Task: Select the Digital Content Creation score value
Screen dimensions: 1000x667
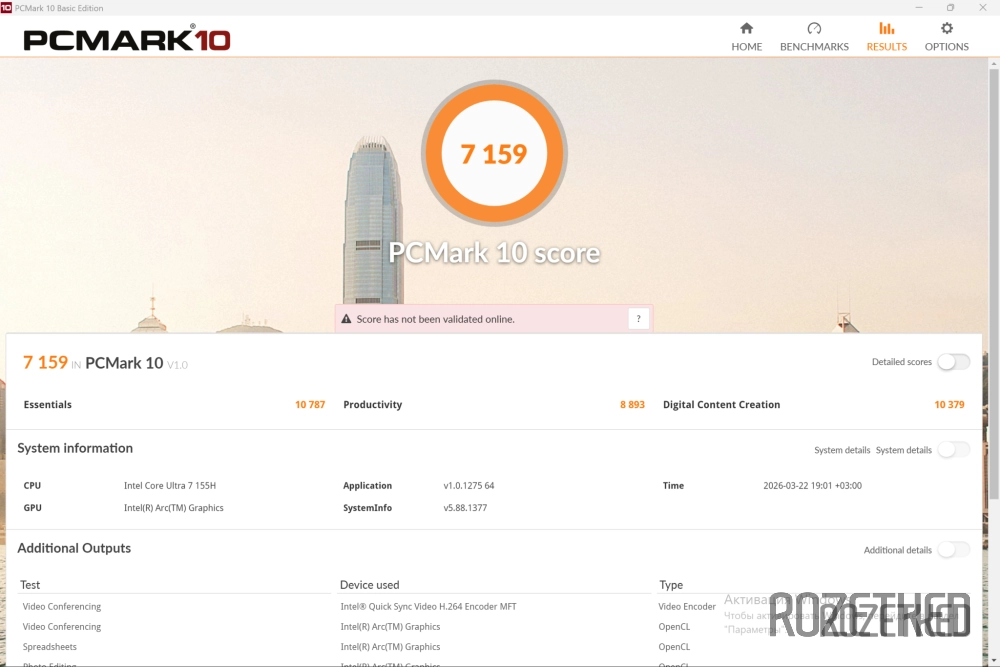Action: [949, 405]
